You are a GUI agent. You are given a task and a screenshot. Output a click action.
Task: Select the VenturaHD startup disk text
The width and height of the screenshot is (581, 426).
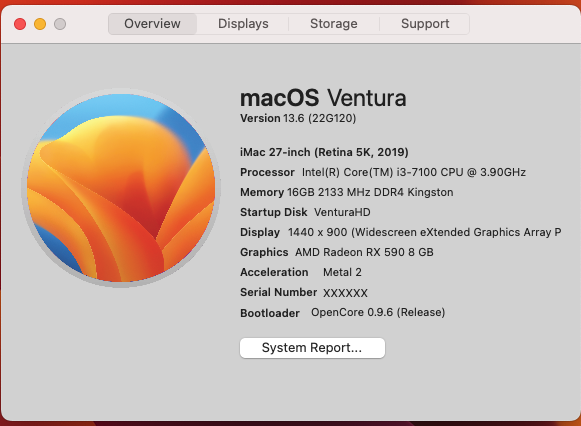tap(342, 212)
